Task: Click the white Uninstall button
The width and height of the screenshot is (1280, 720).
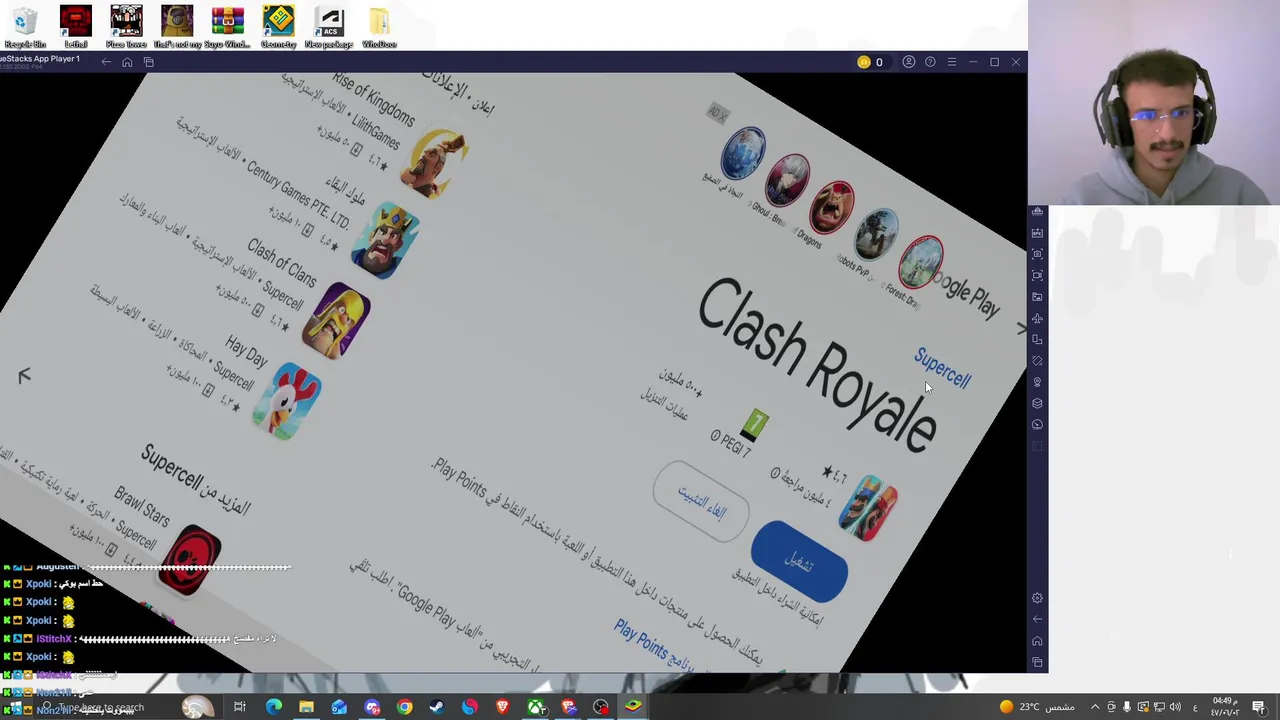Action: click(x=701, y=502)
